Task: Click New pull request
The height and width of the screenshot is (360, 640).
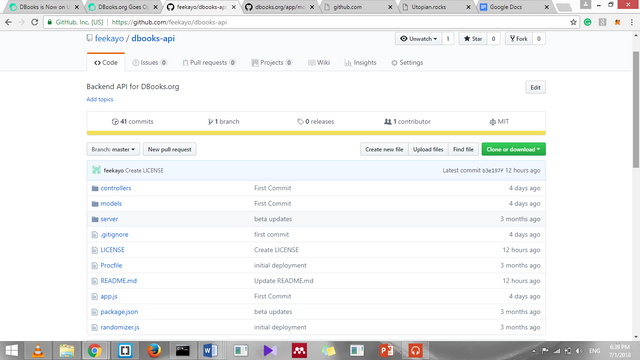Action: [169, 149]
